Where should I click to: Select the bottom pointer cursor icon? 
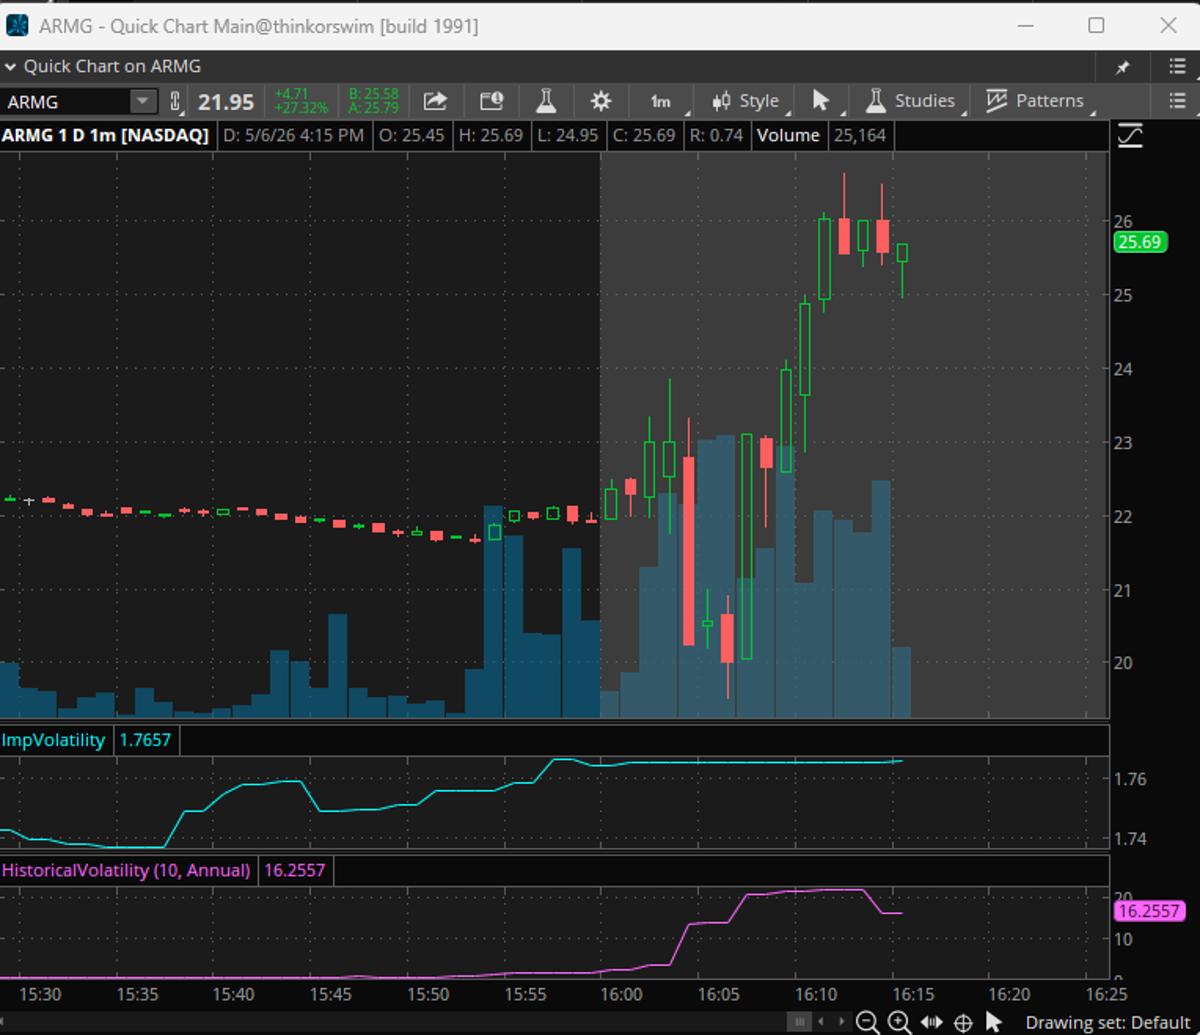(993, 1022)
